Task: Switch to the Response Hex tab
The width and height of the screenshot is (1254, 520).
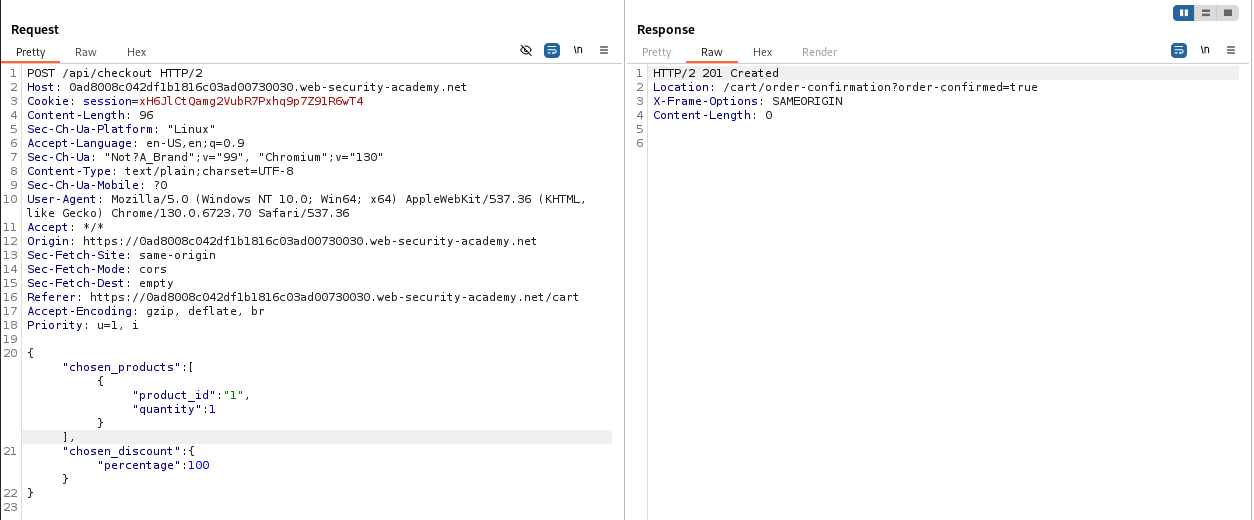Action: coord(763,52)
